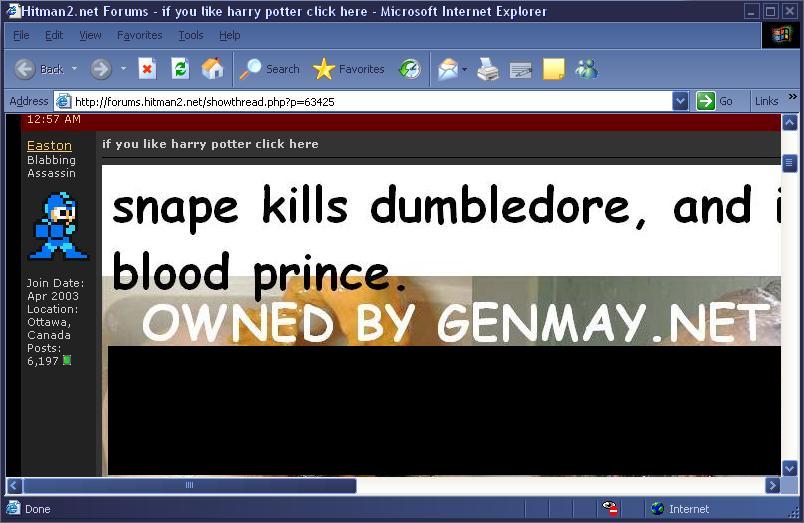The width and height of the screenshot is (804, 523).
Task: Click the Edit page icon
Action: pyautogui.click(x=520, y=70)
